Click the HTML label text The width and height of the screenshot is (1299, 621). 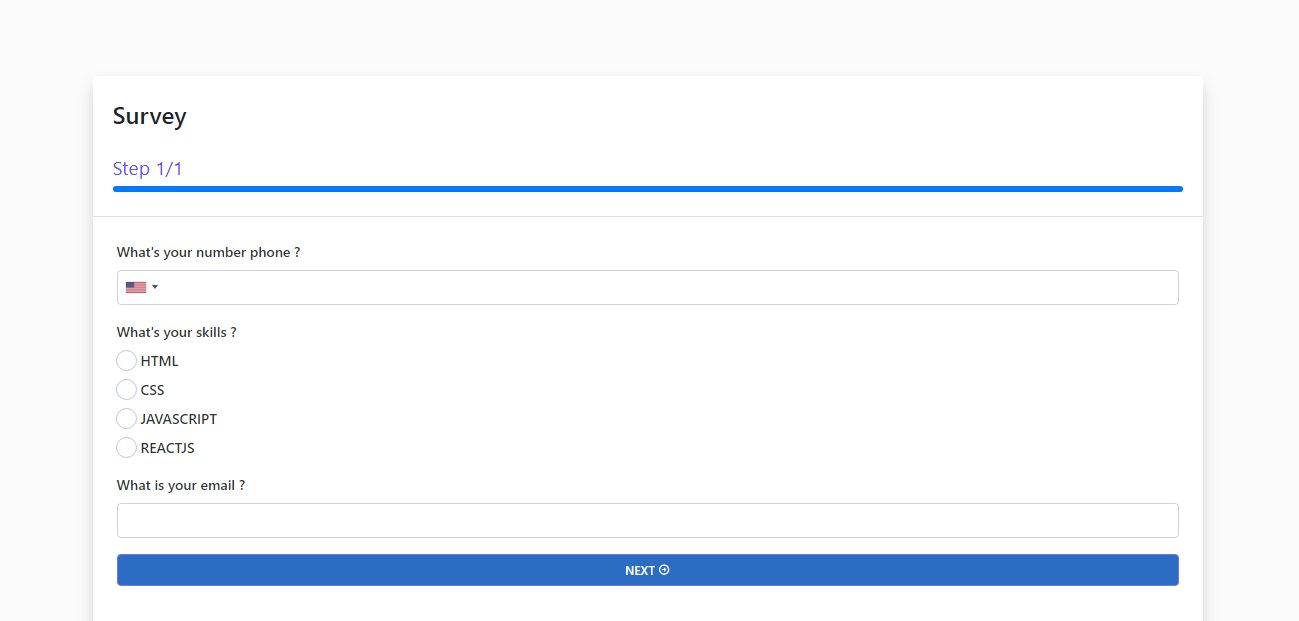pyautogui.click(x=160, y=361)
